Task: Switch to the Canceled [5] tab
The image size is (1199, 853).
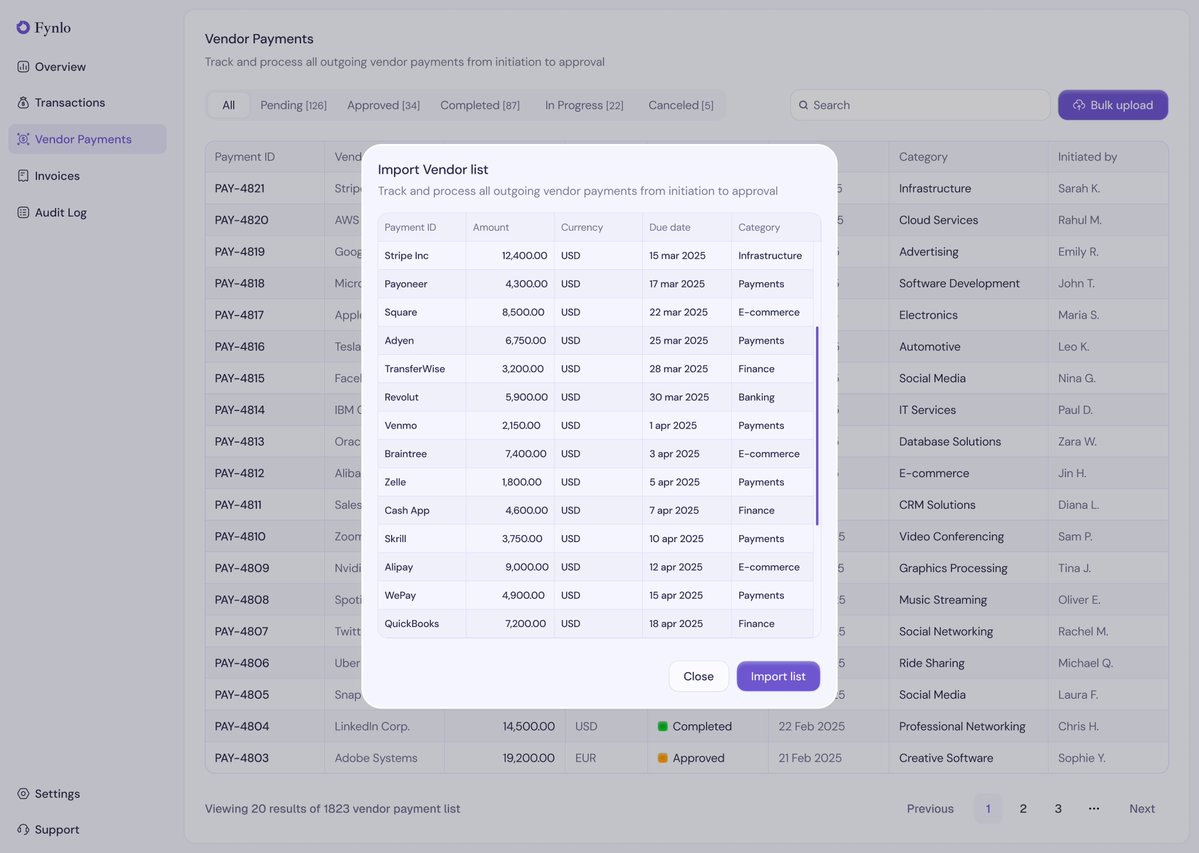Action: point(681,105)
